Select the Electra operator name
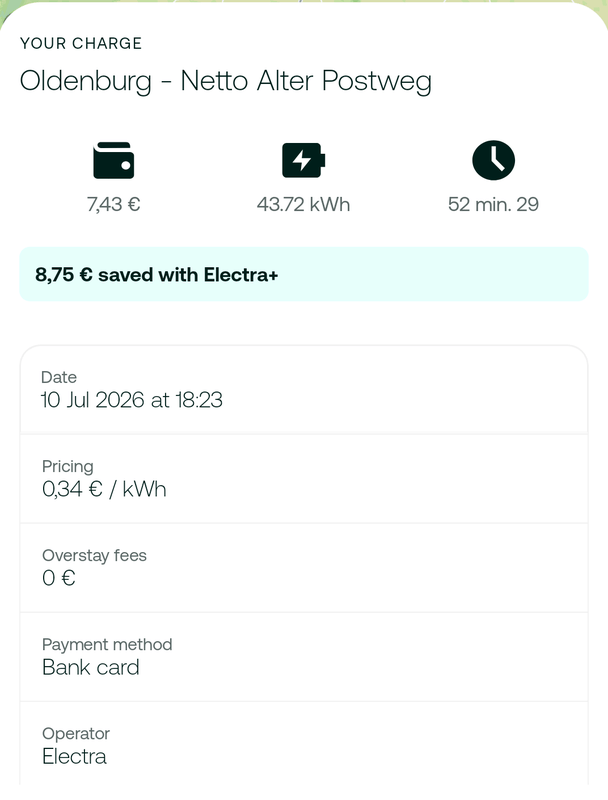 click(x=74, y=756)
